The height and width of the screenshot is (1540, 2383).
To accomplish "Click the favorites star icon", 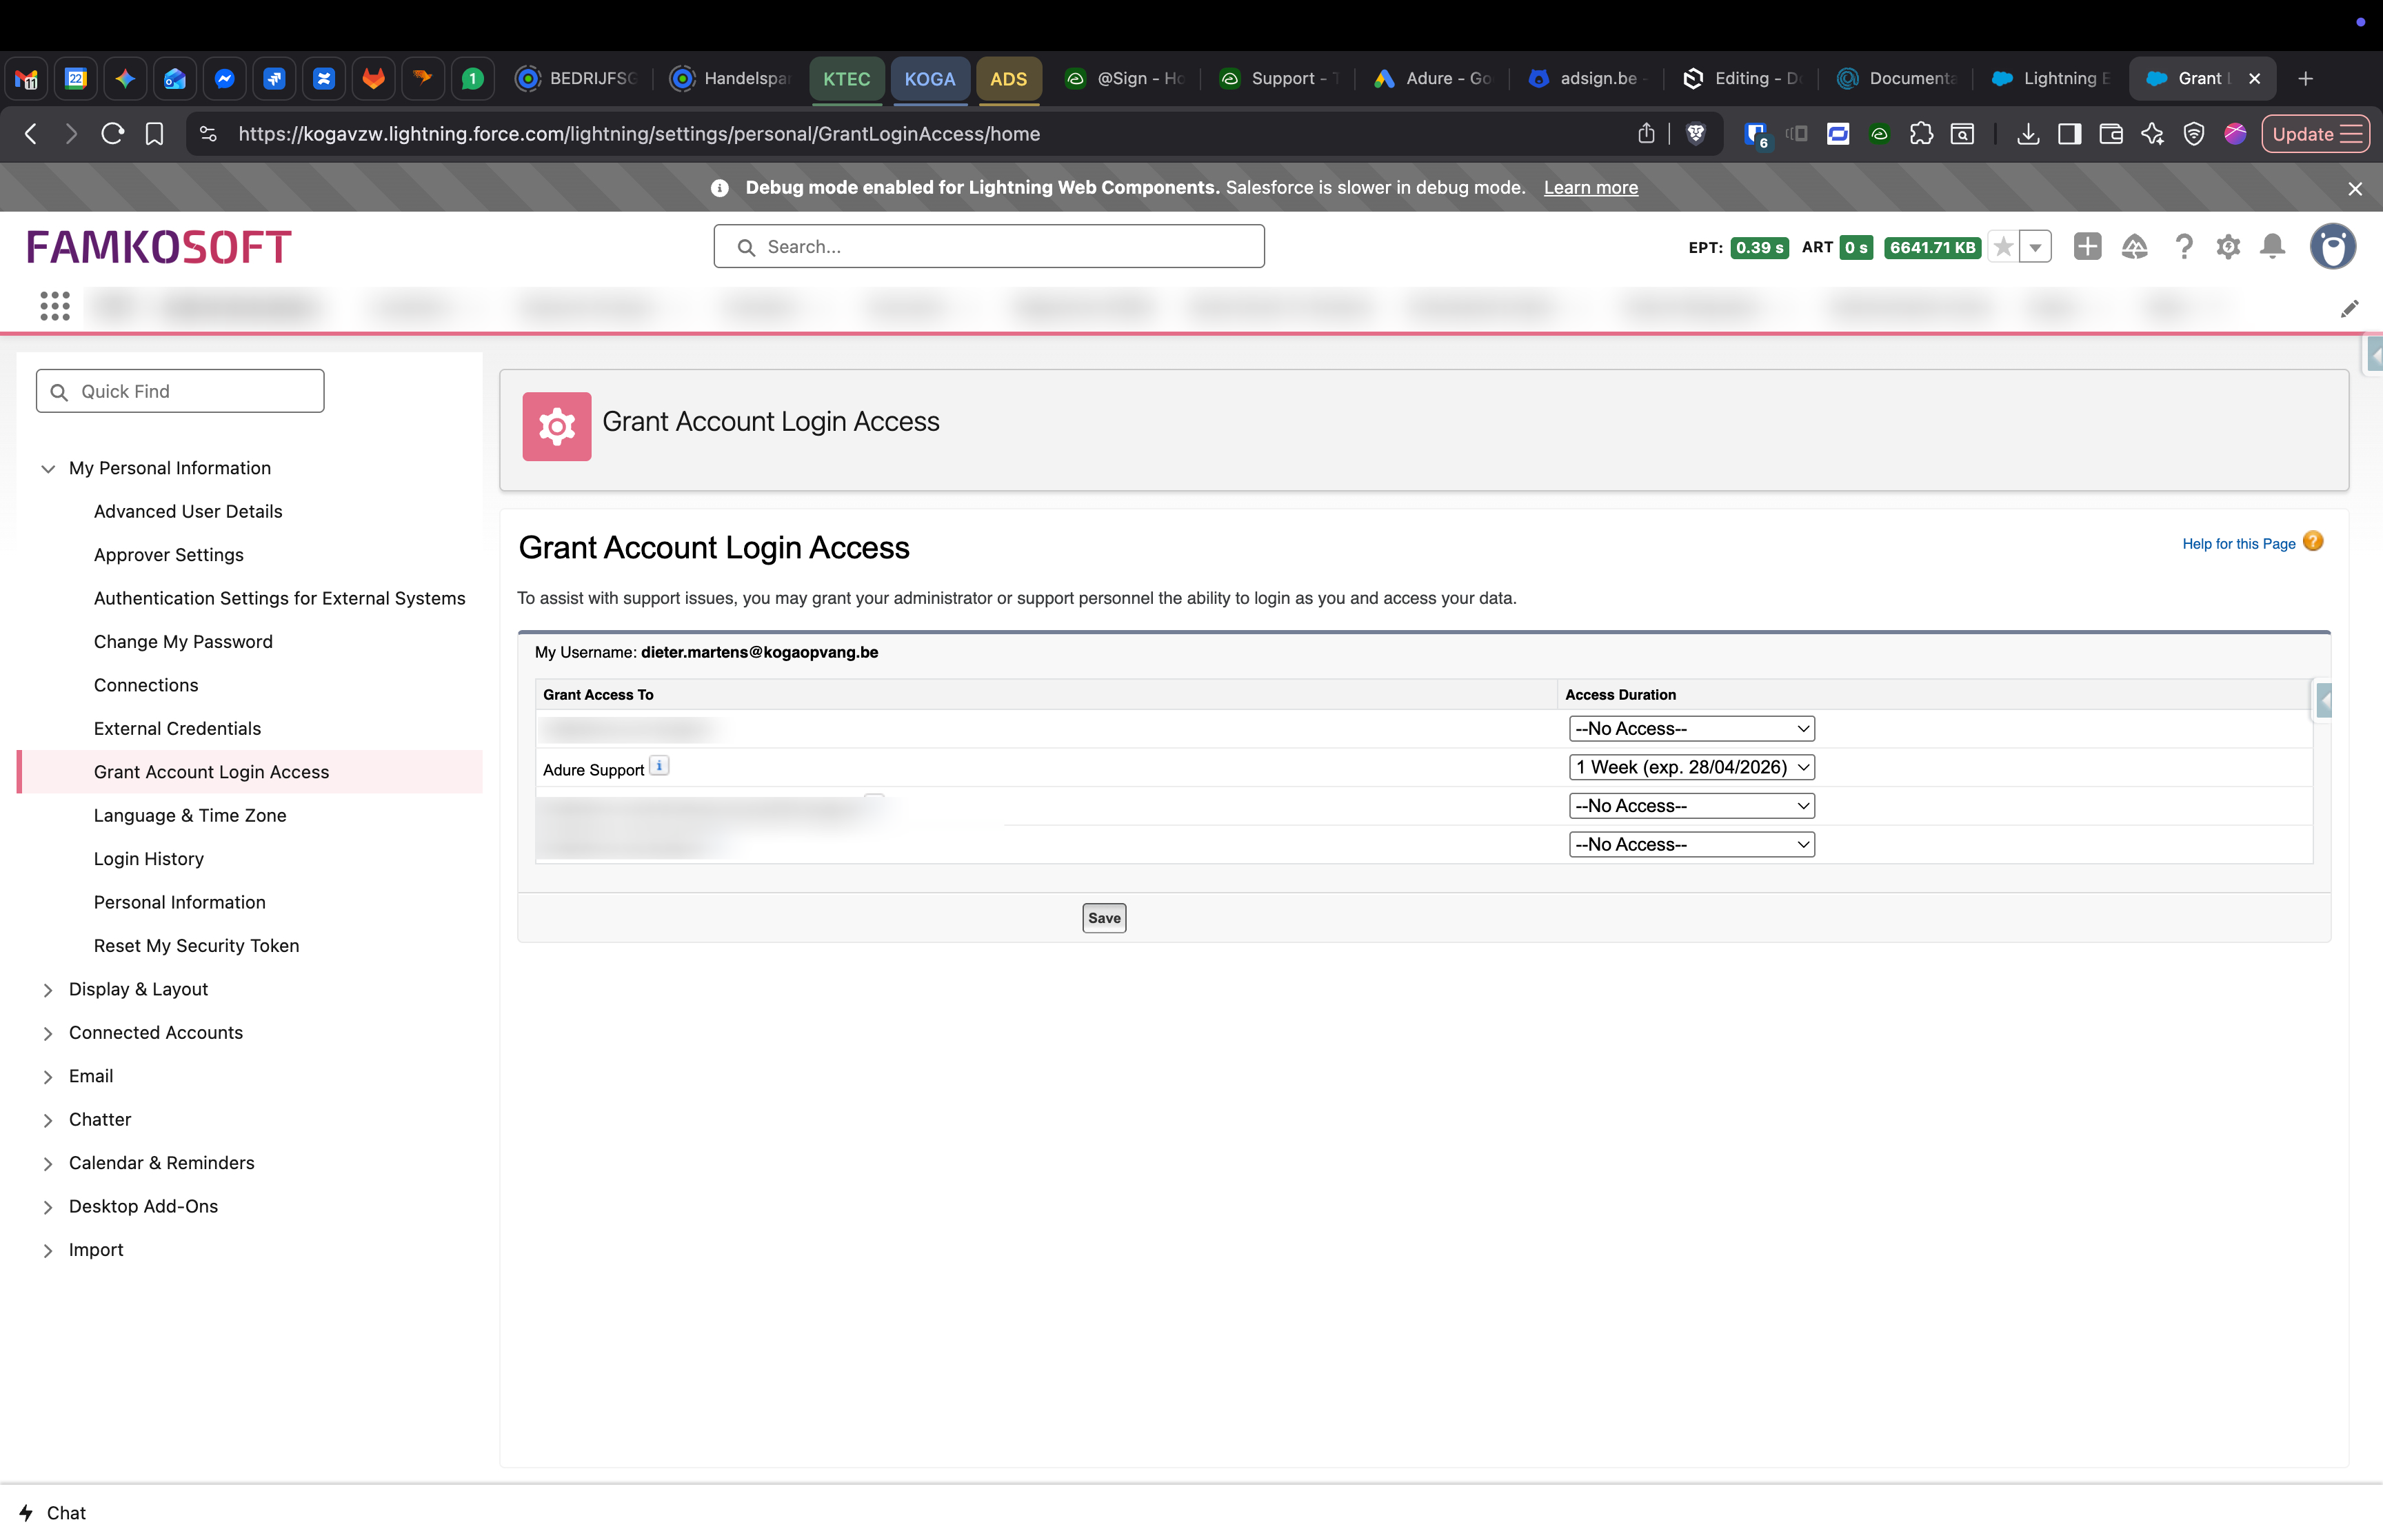I will 2003,247.
